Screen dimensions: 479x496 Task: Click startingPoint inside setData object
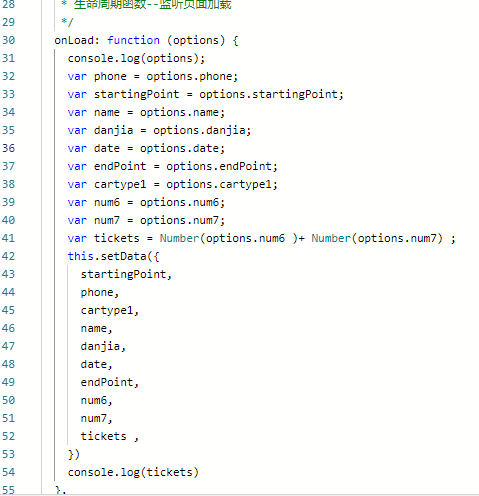click(123, 274)
